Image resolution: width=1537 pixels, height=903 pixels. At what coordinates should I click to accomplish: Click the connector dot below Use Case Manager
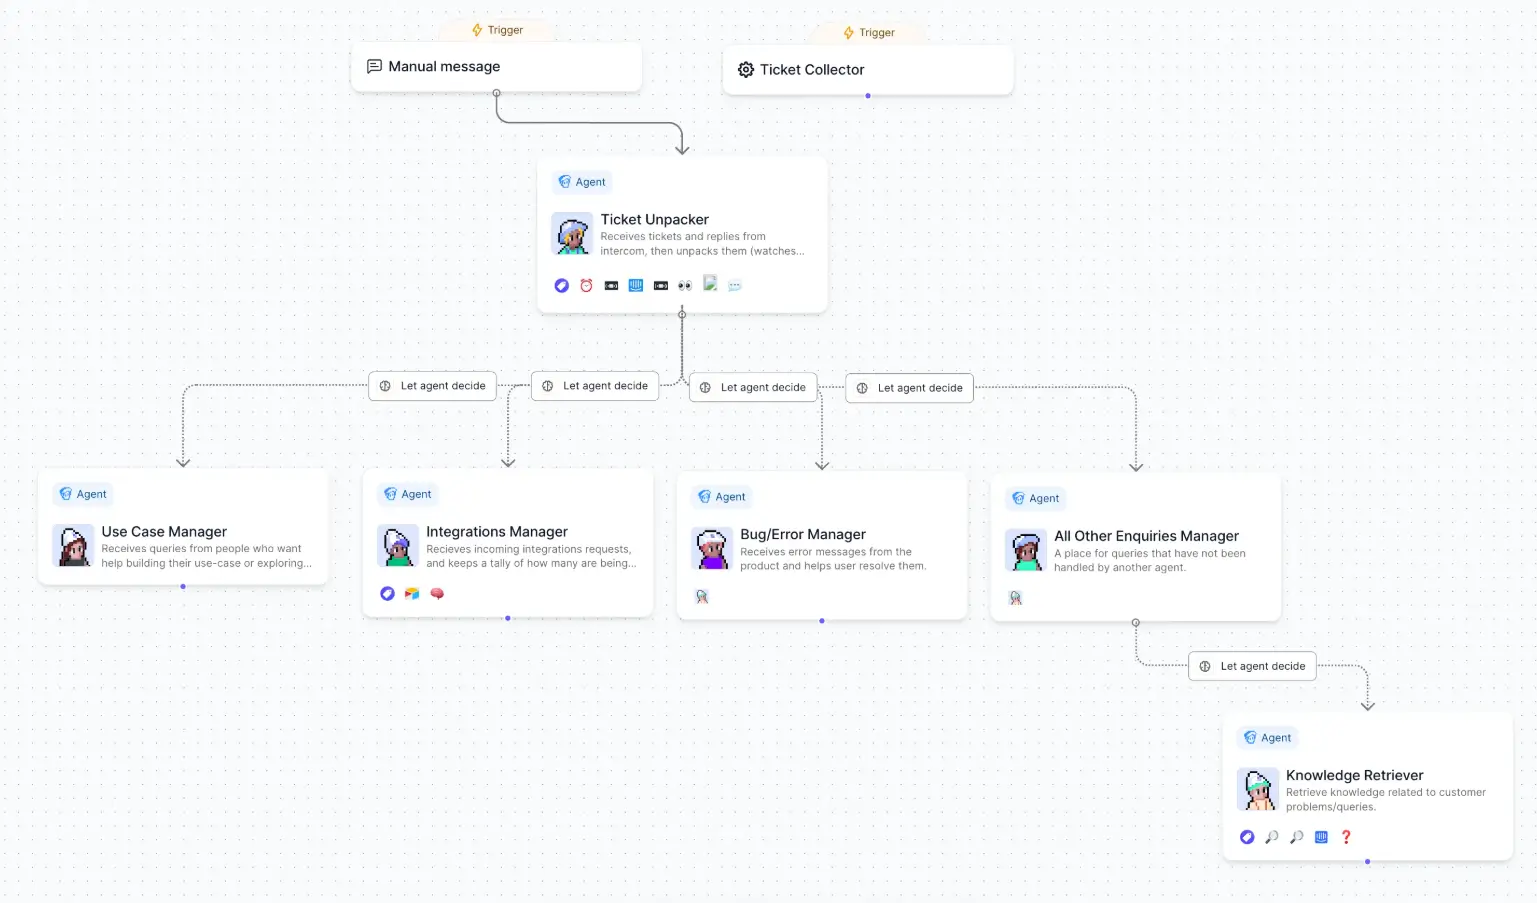click(x=183, y=587)
